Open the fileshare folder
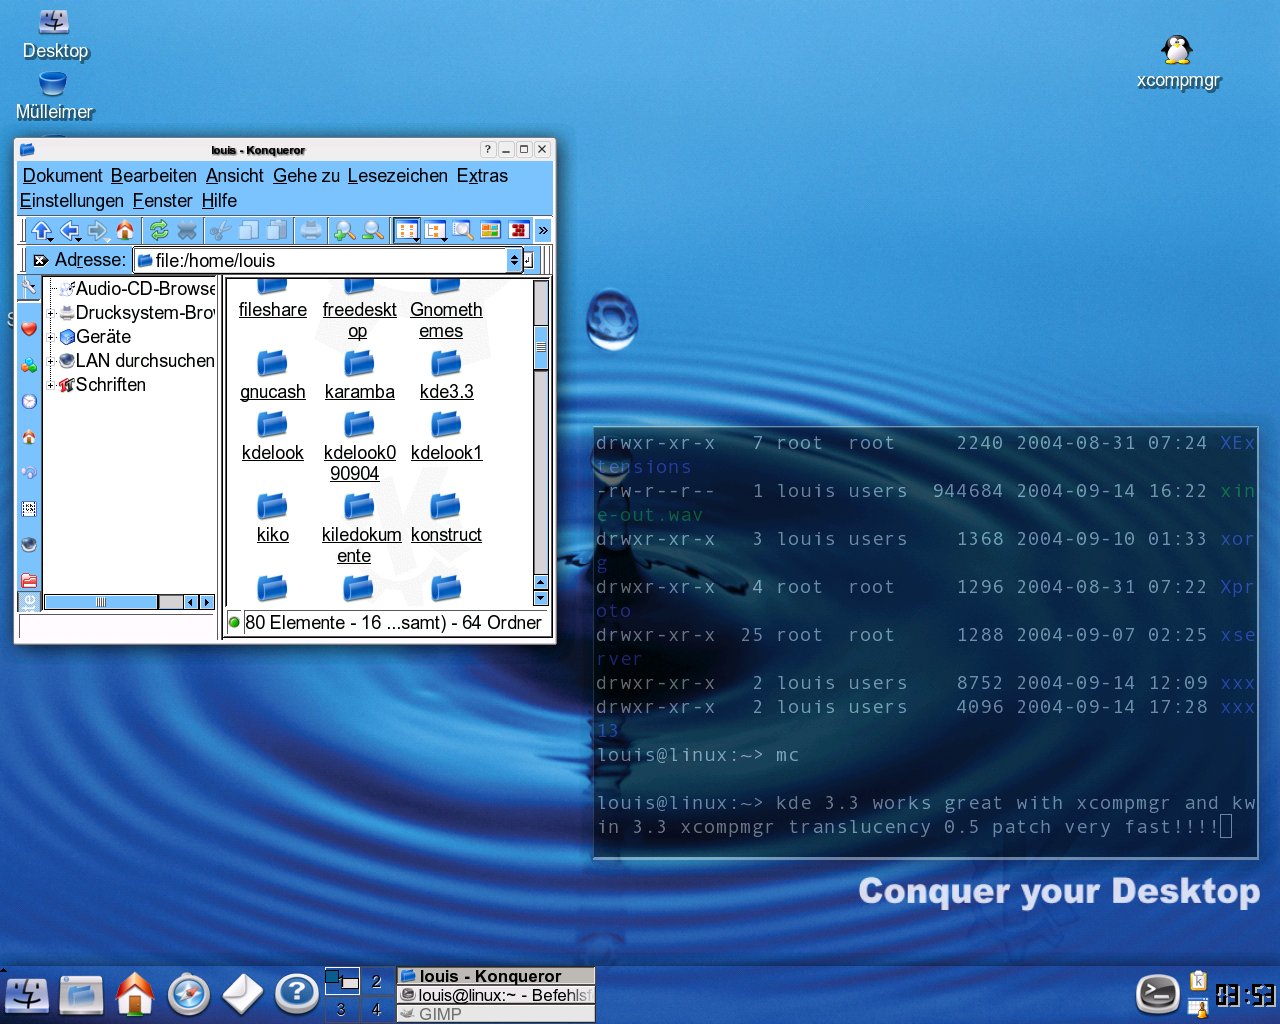The width and height of the screenshot is (1280, 1024). tap(272, 300)
